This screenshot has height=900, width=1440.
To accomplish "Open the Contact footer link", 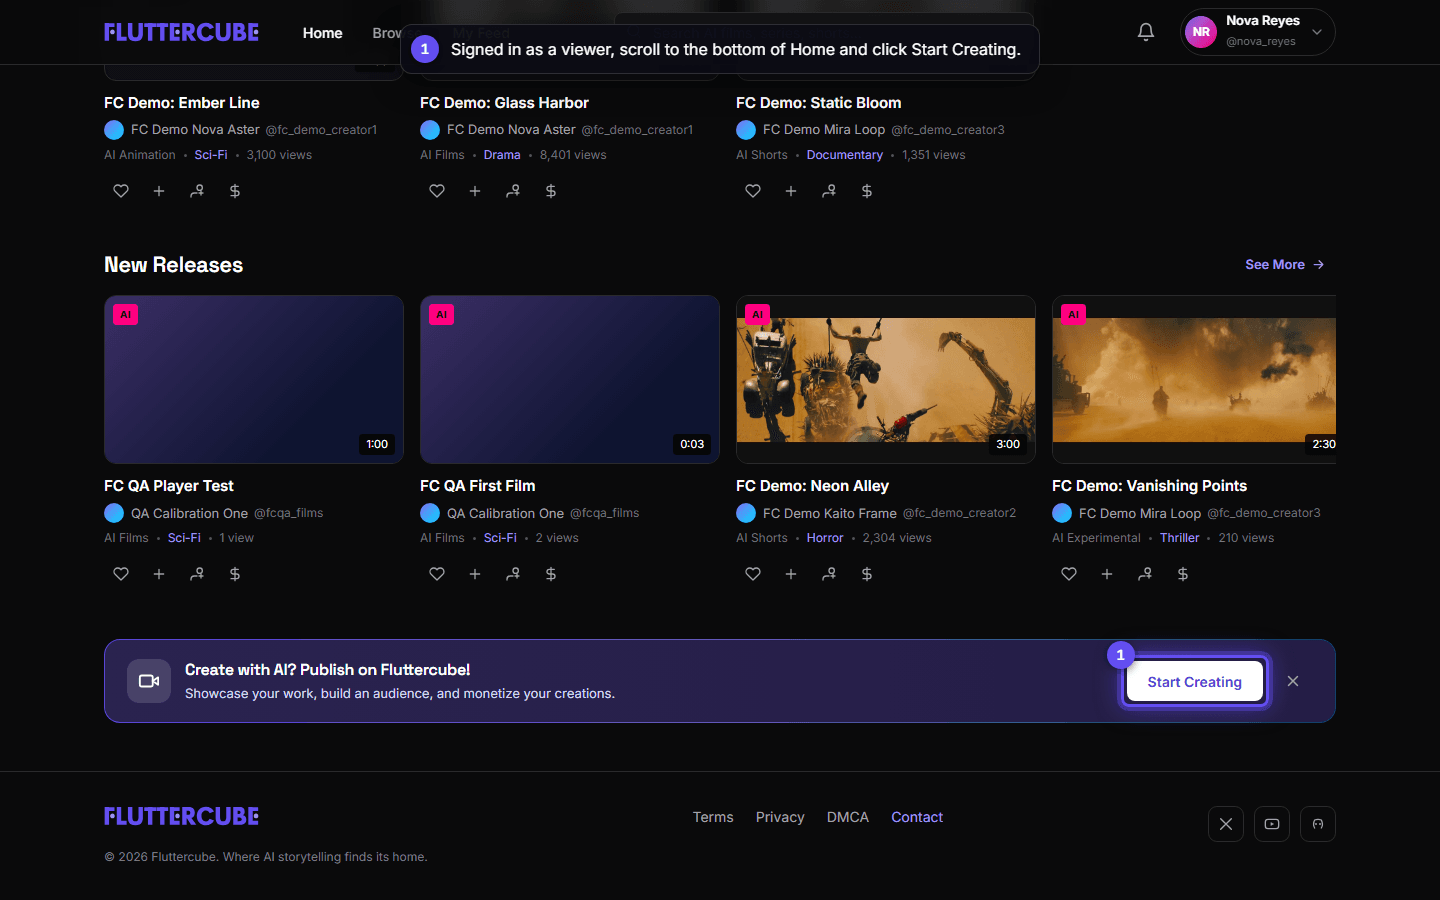I will point(917,817).
